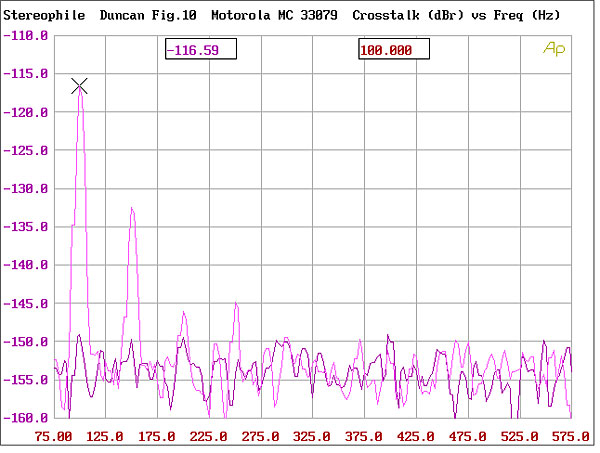Viewport: 600px width, 453px height.
Task: Click the 275.0 x-axis label
Action: coord(261,437)
